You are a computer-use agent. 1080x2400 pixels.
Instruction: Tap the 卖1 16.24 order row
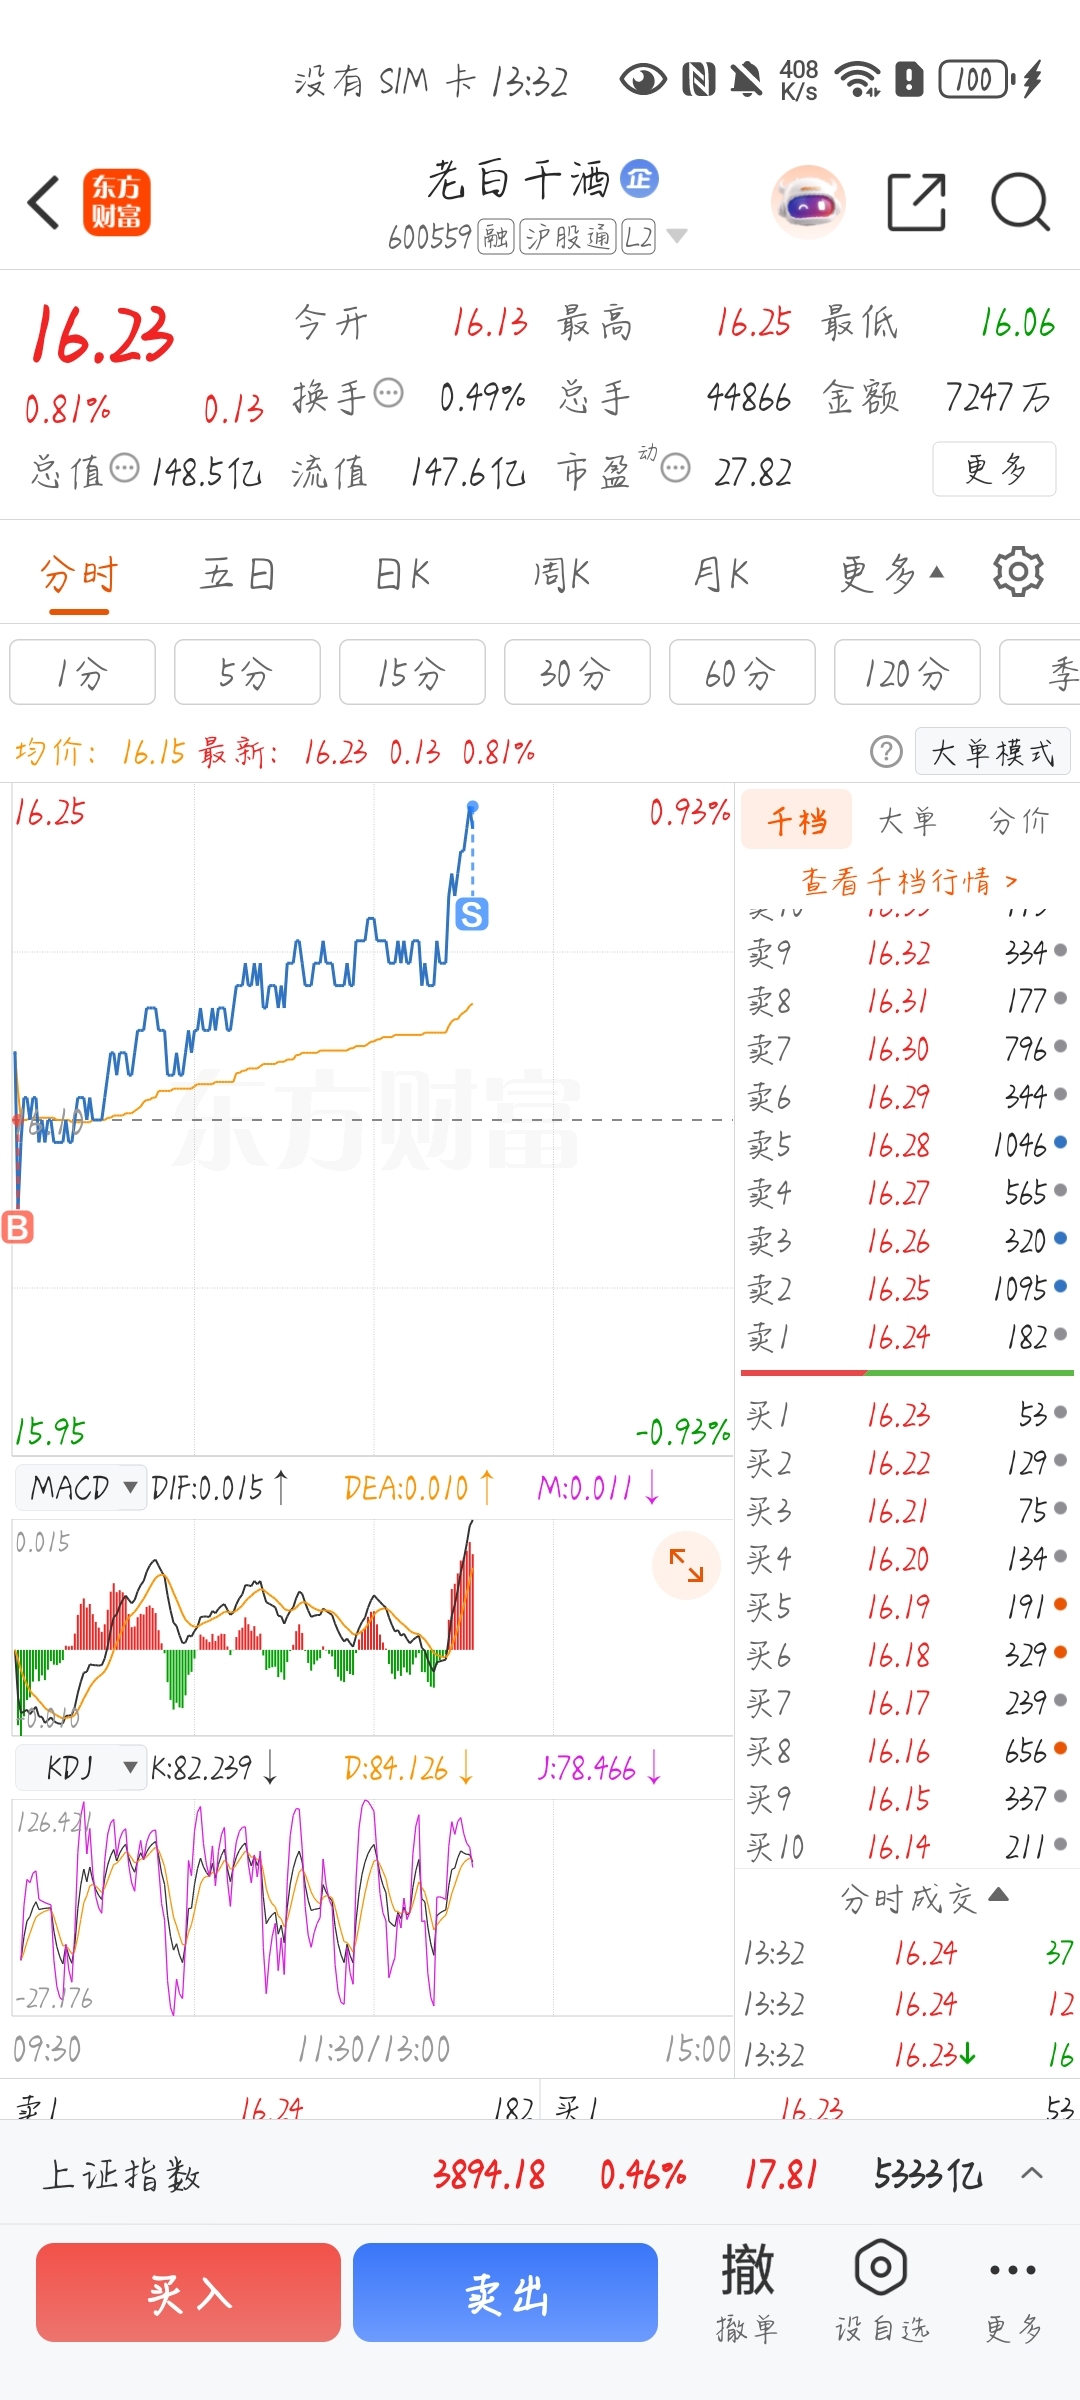click(x=907, y=1336)
